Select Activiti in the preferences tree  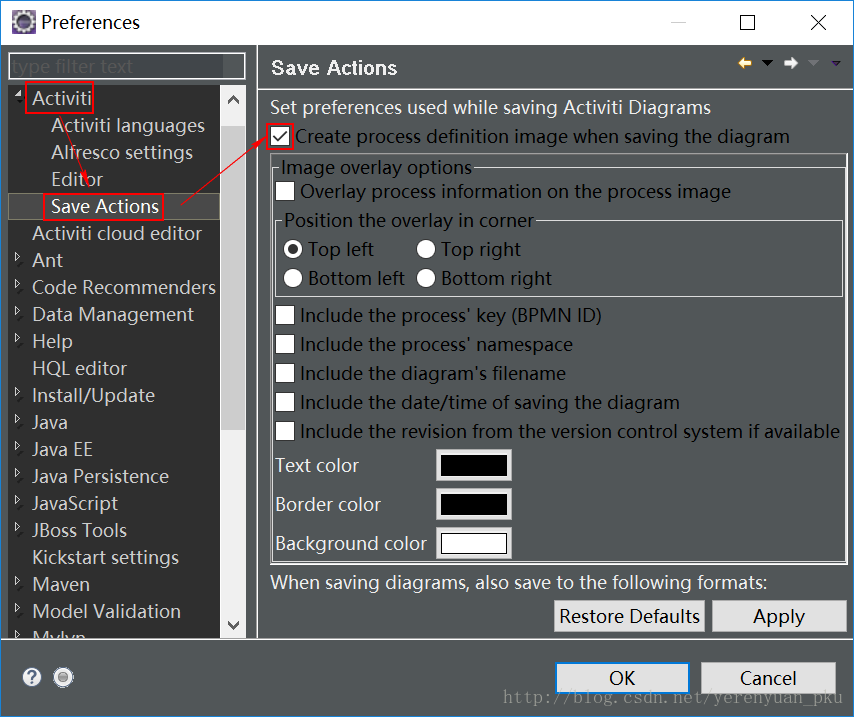pos(62,98)
